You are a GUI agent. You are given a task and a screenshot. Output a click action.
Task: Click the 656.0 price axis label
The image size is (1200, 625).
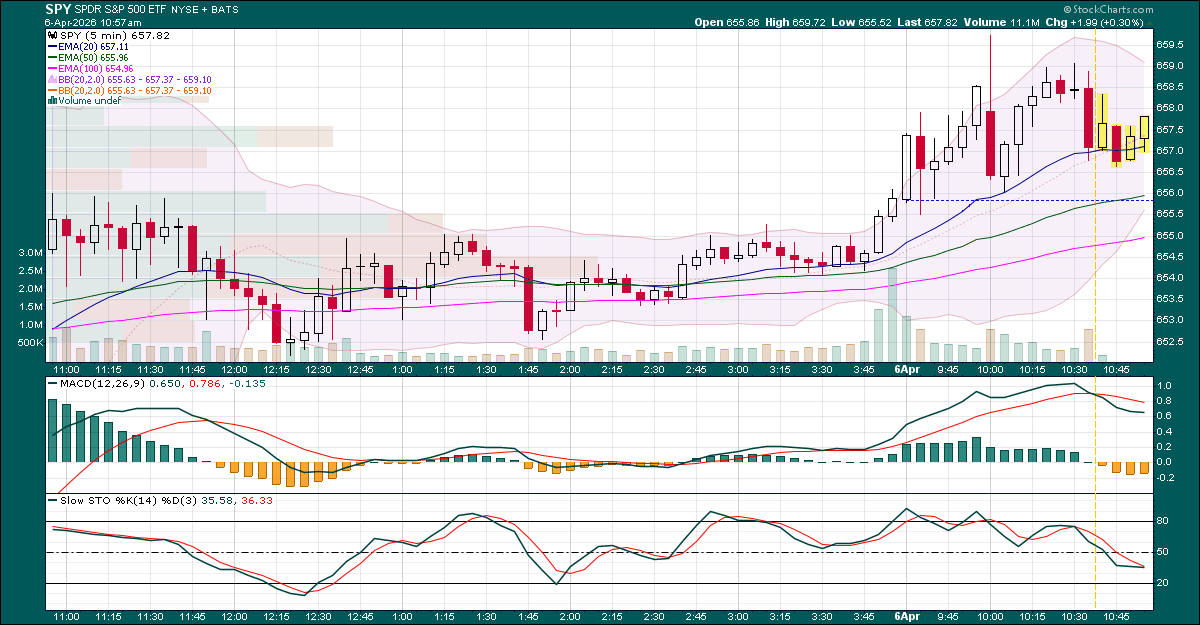coord(1170,193)
